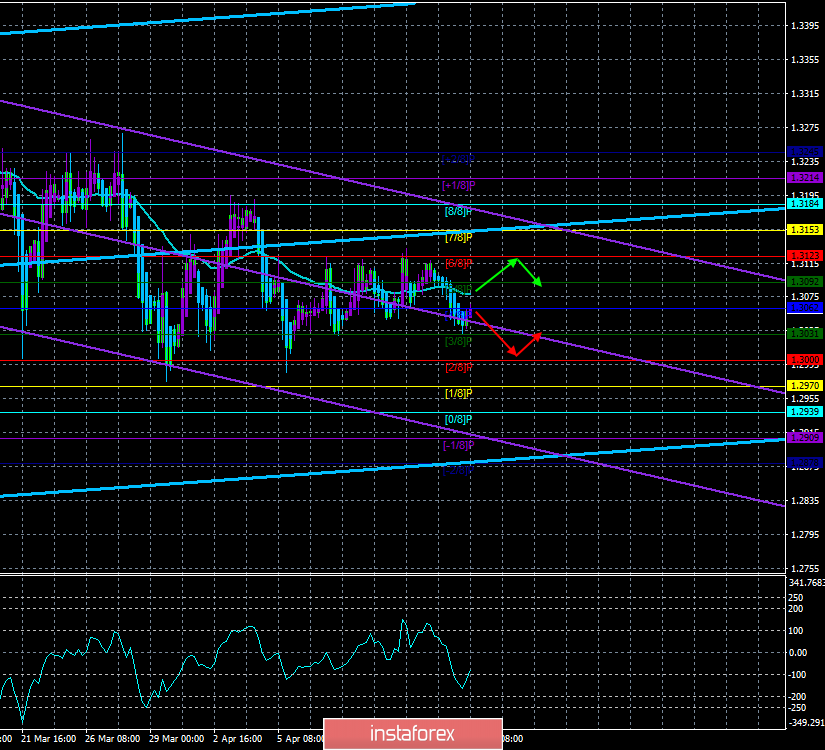Click the 1.3315 price axis label
The width and height of the screenshot is (825, 750).
coord(805,94)
